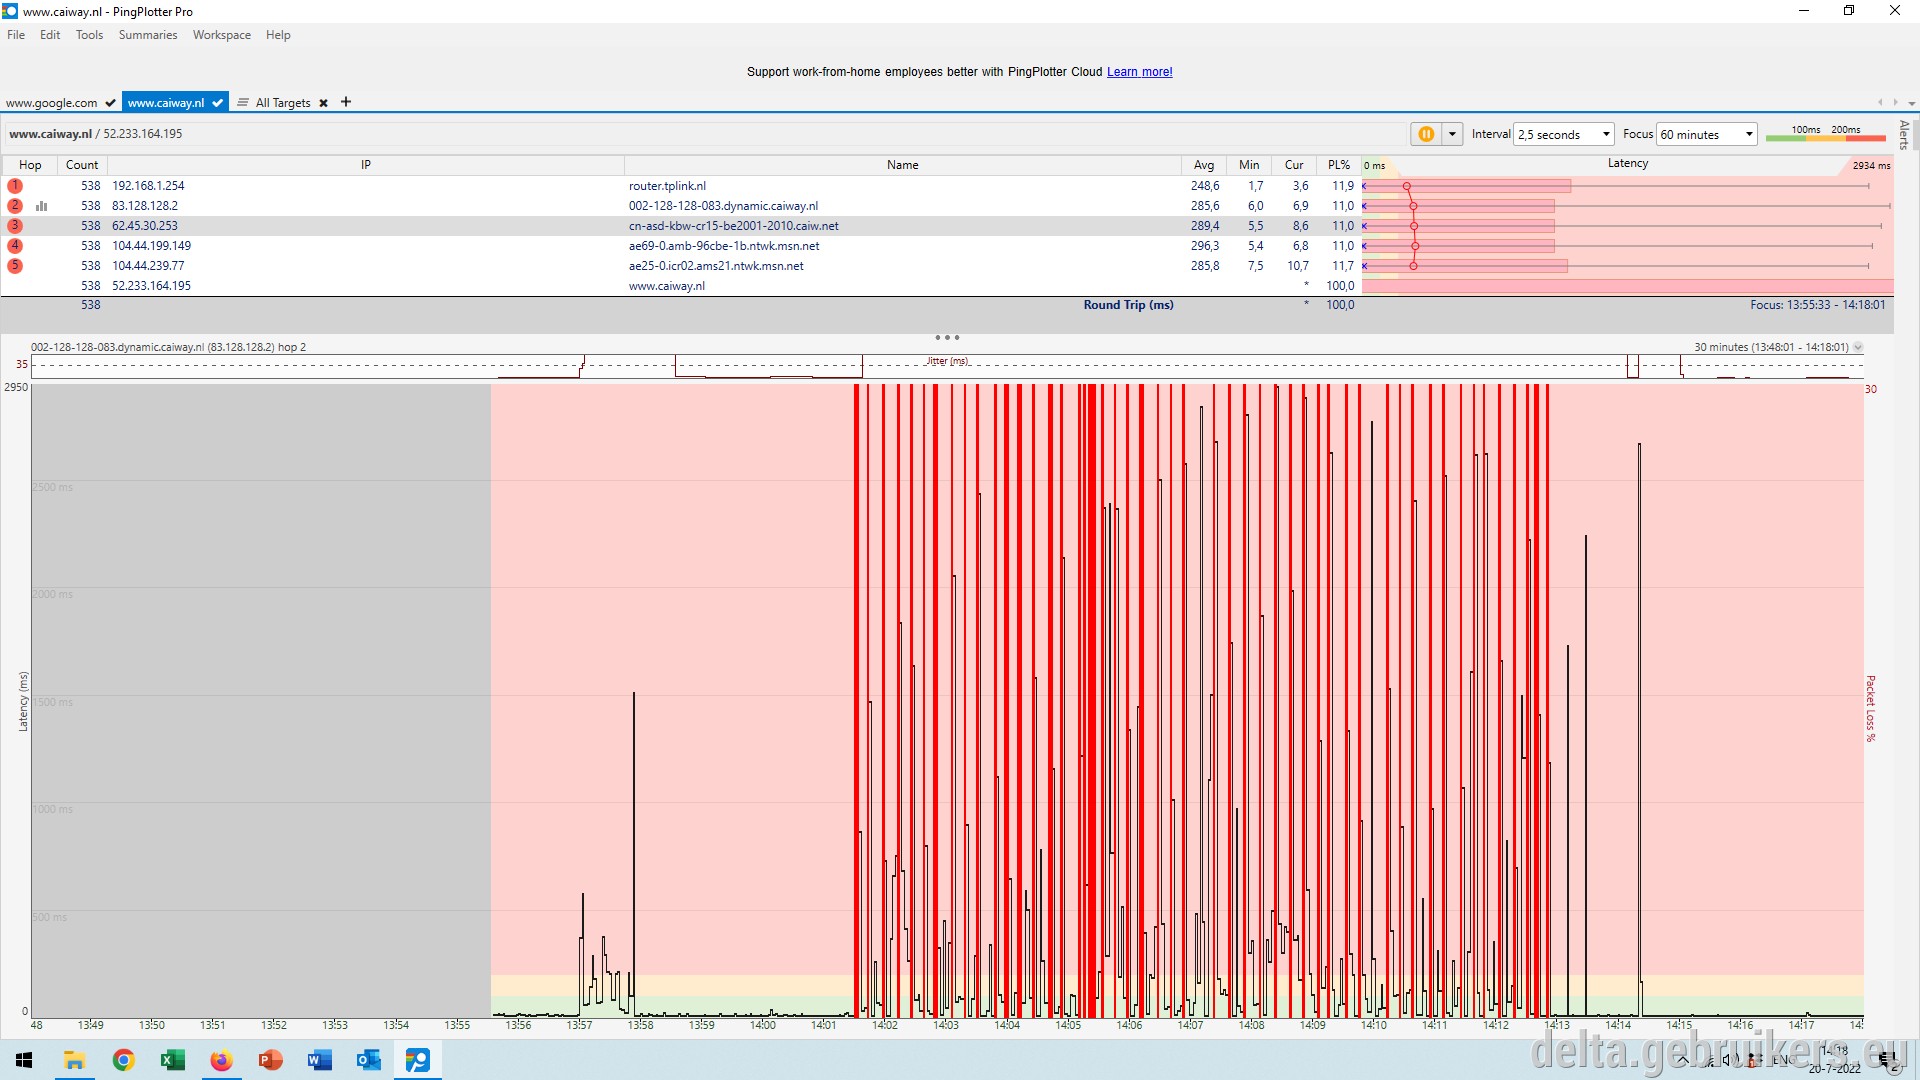Select the red hop 1 circle icon
This screenshot has height=1080, width=1920.
(15, 186)
